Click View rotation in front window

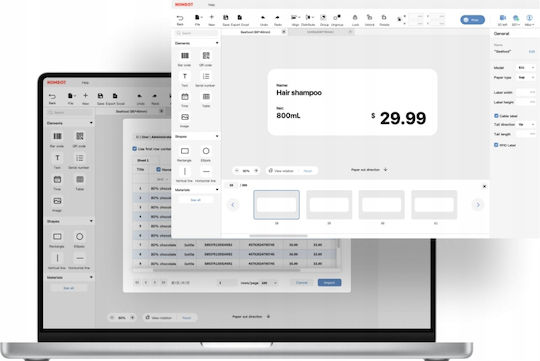(x=281, y=171)
